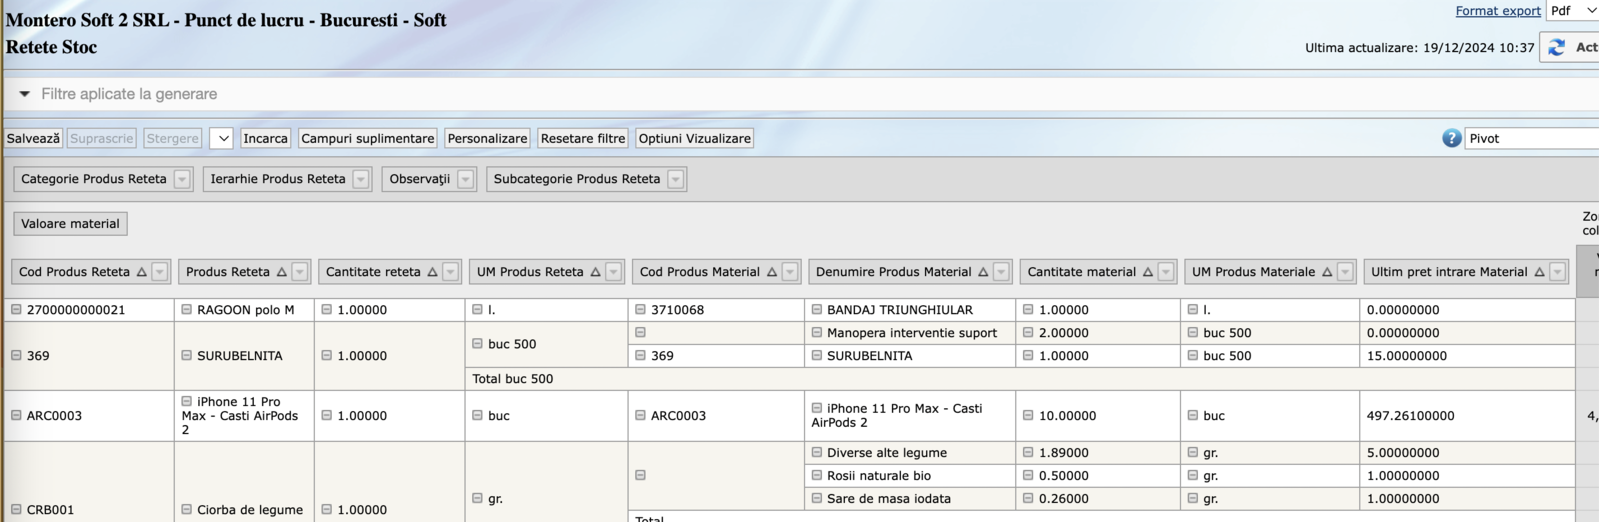This screenshot has width=1599, height=522.
Task: Open filter icon on Ultim pret intrare Material
Action: click(x=1557, y=272)
